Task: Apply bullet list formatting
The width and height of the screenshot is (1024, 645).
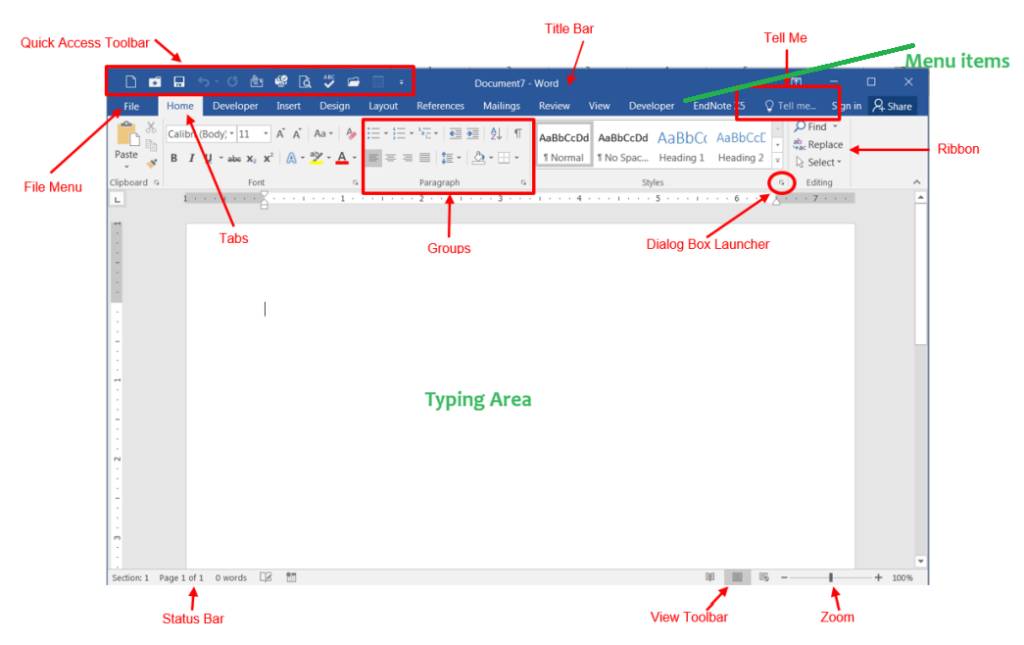Action: [x=375, y=132]
